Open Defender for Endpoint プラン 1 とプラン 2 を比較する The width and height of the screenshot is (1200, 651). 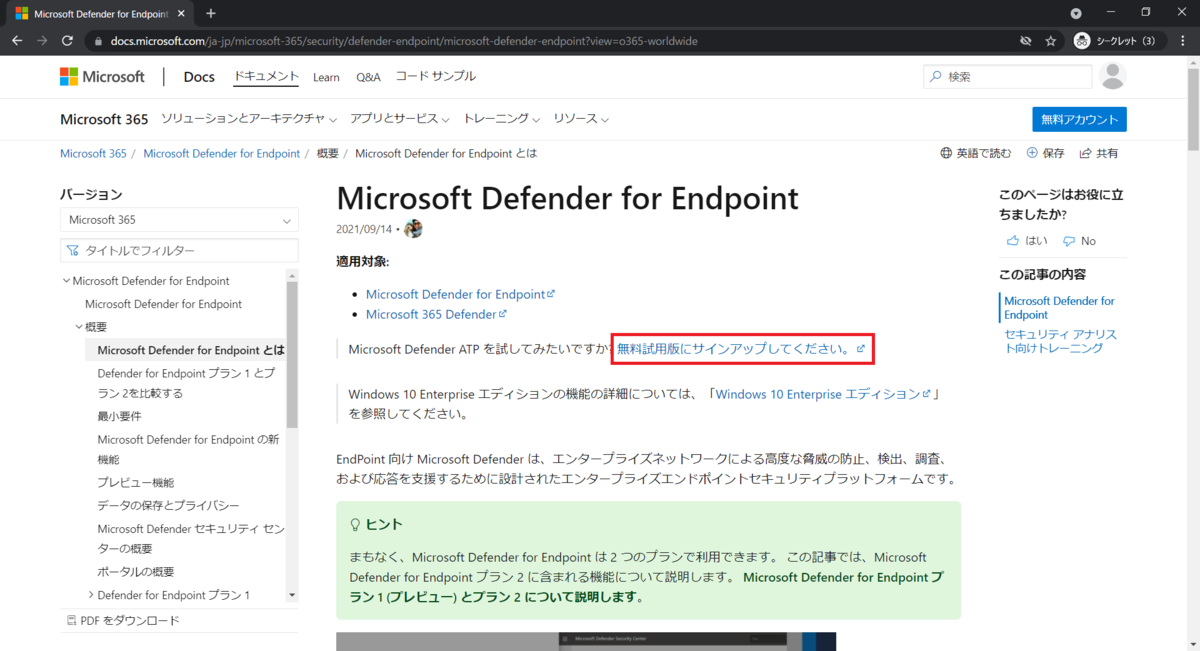tap(186, 383)
